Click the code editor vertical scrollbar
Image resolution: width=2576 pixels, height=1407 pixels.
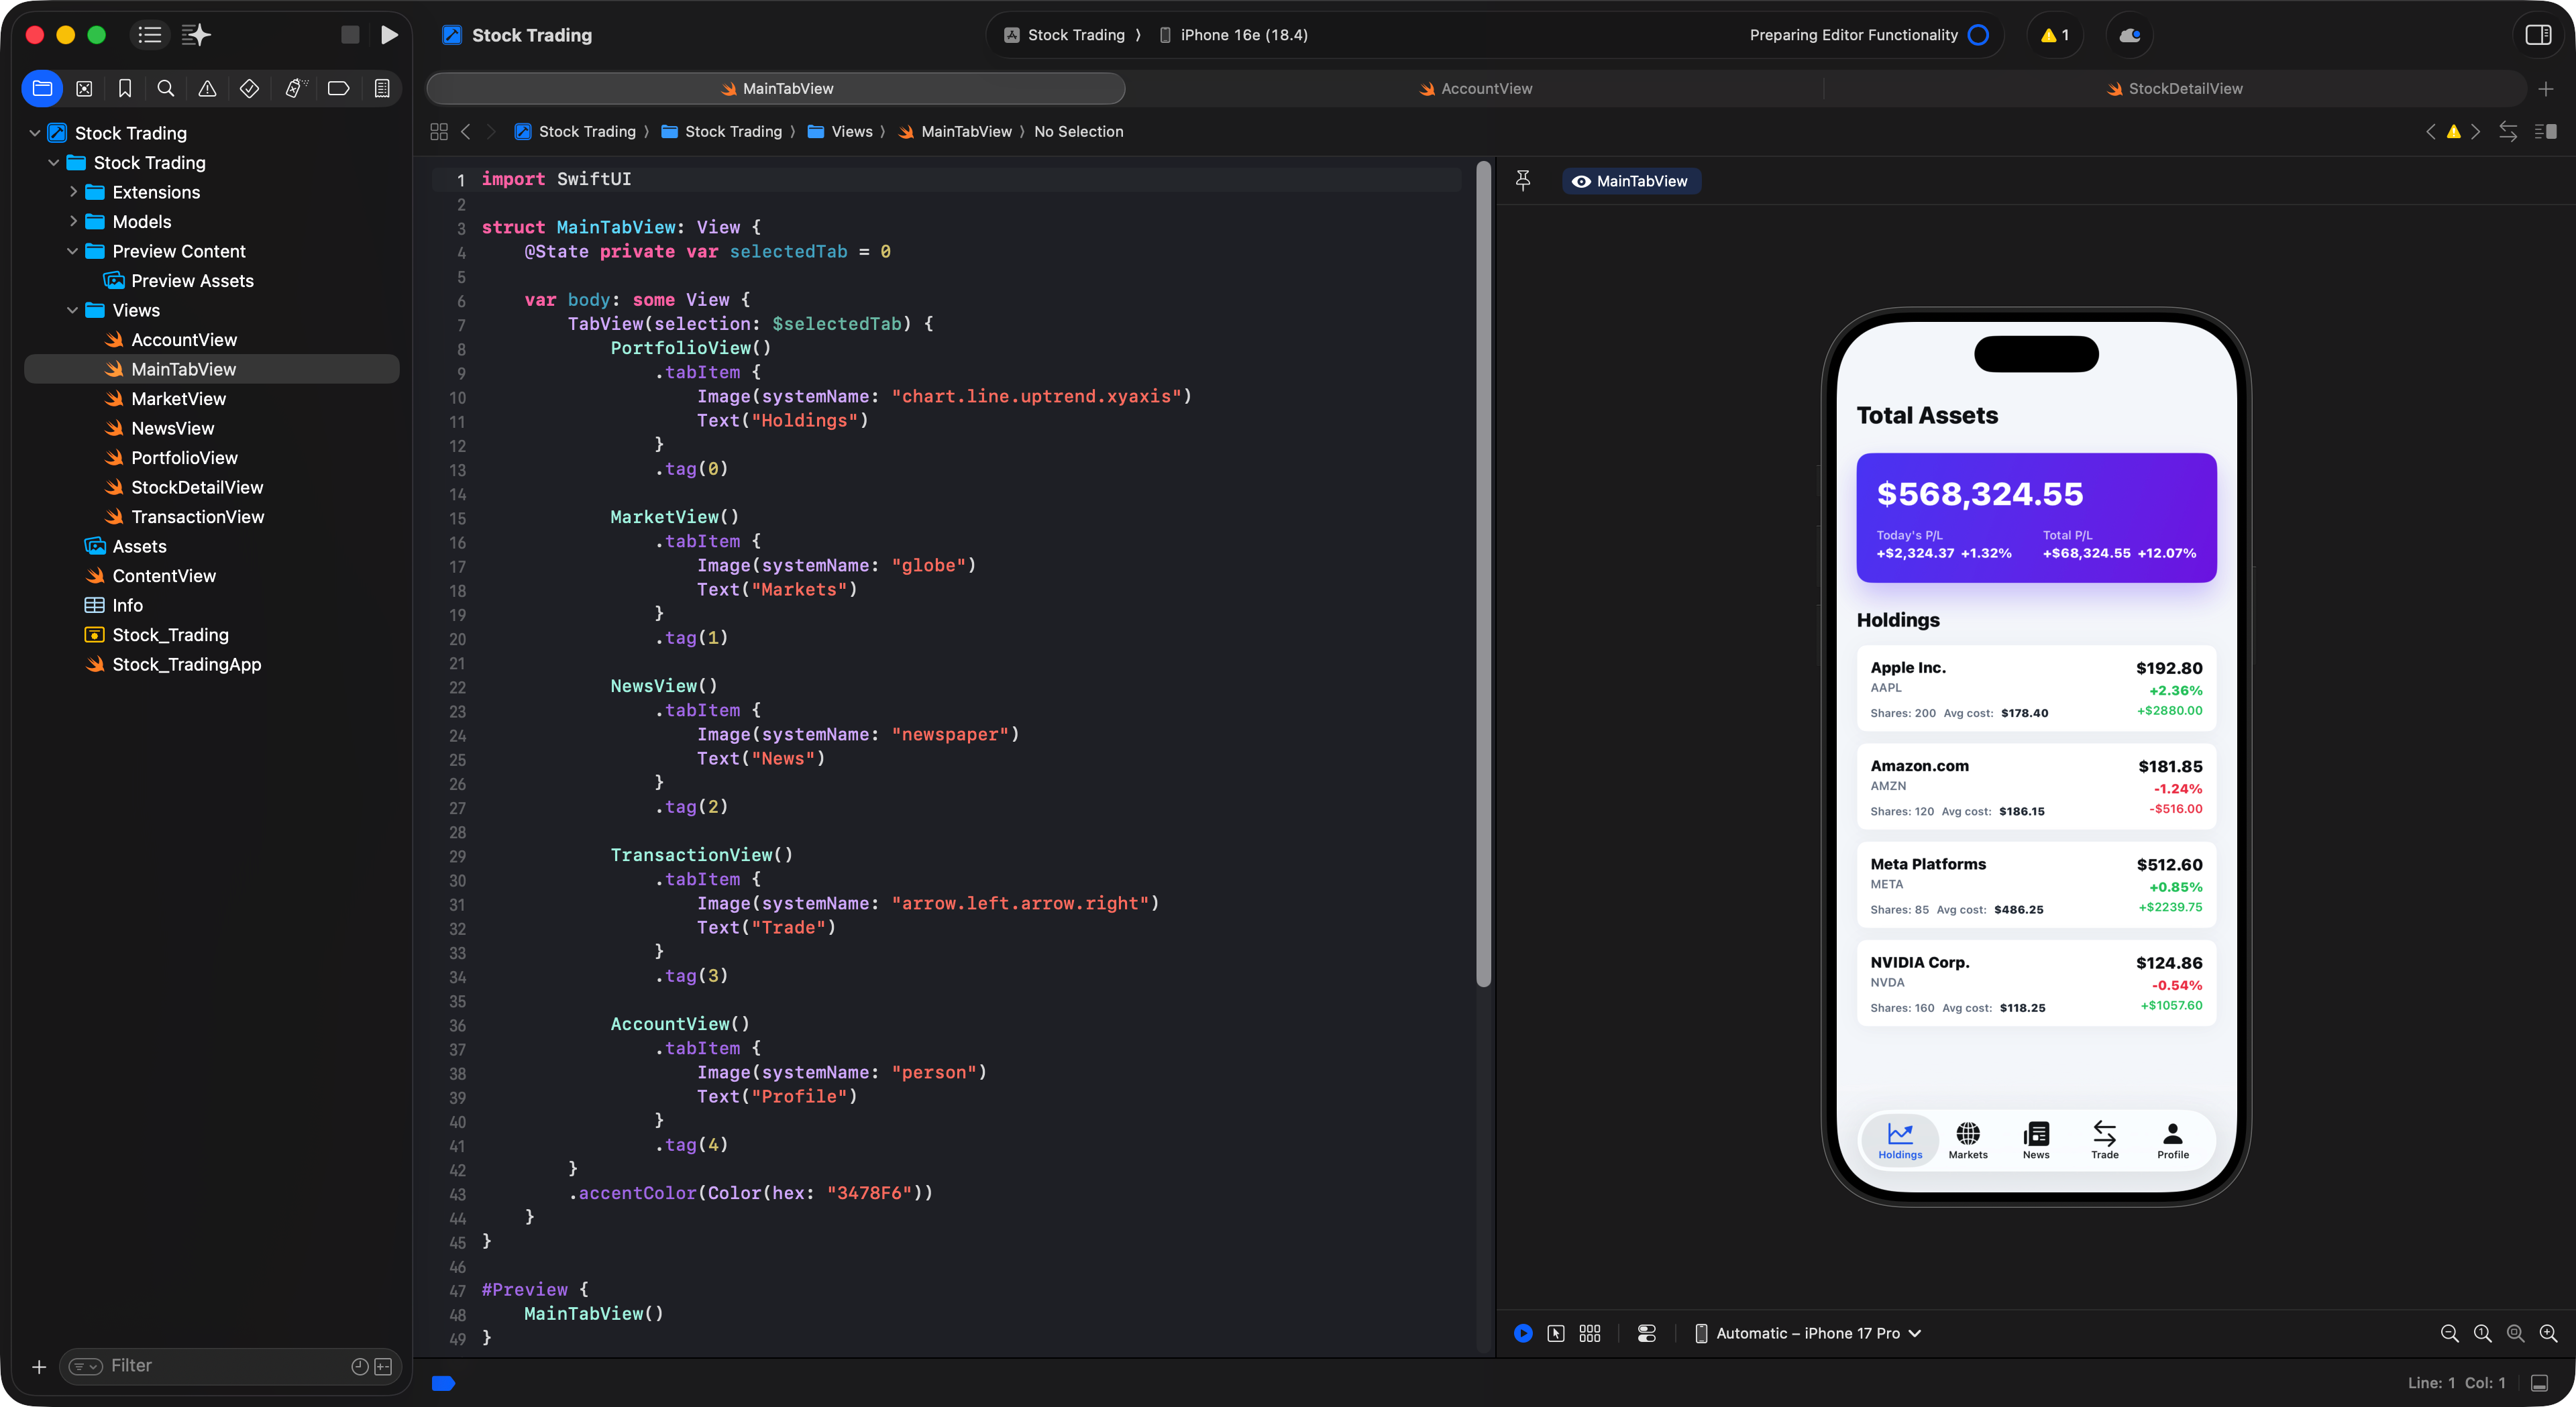1483,575
